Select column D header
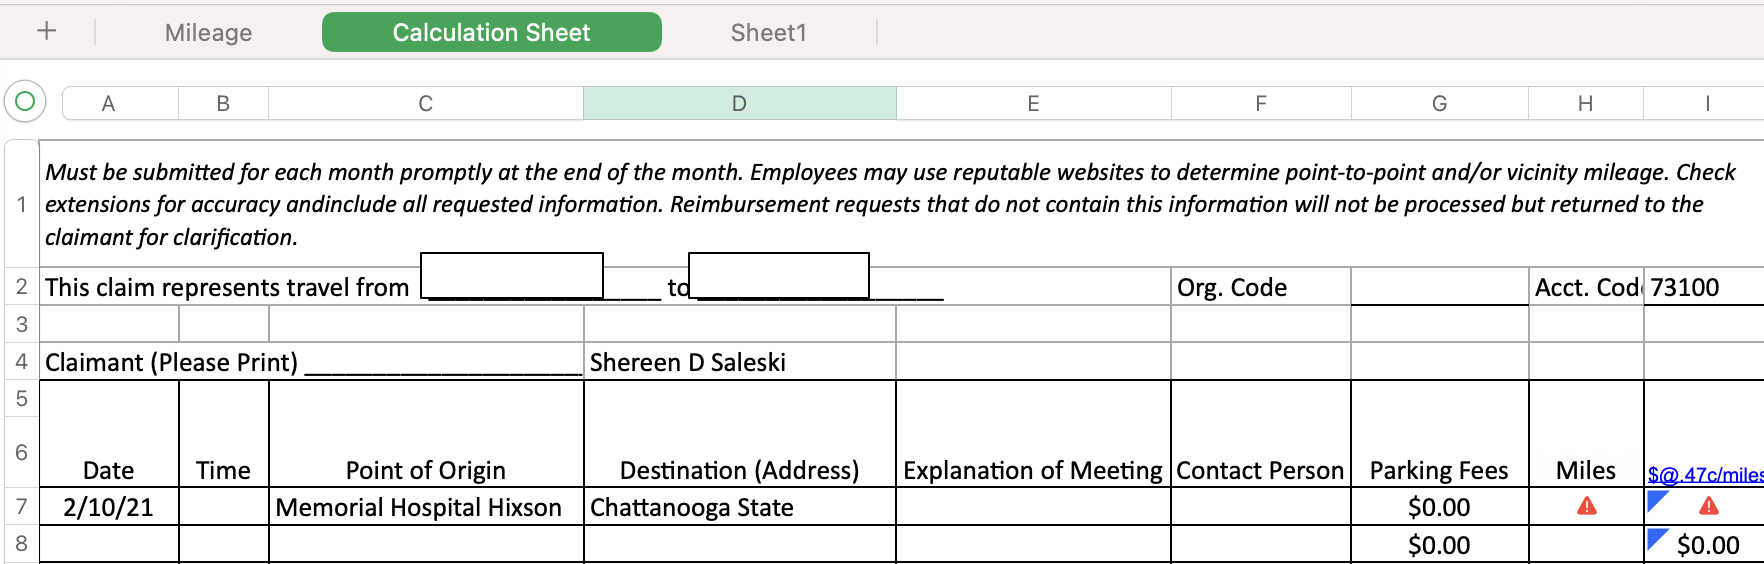 tap(739, 104)
